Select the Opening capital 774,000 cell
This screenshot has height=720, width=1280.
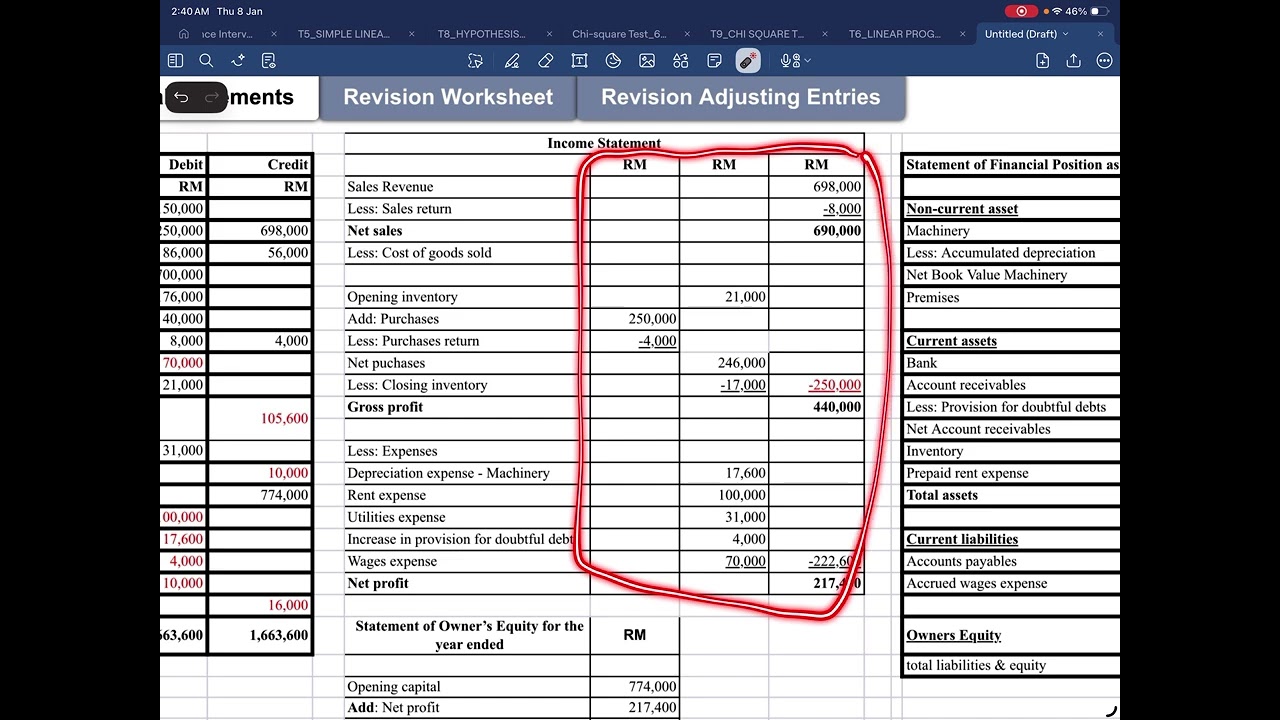pyautogui.click(x=635, y=687)
